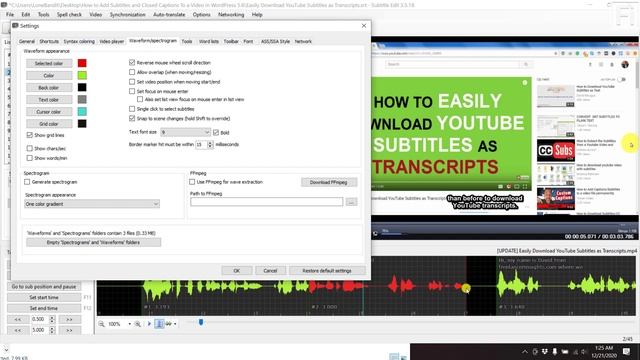
Task: Click the YouTube search magnifier icon in video
Action: pyautogui.click(x=526, y=64)
